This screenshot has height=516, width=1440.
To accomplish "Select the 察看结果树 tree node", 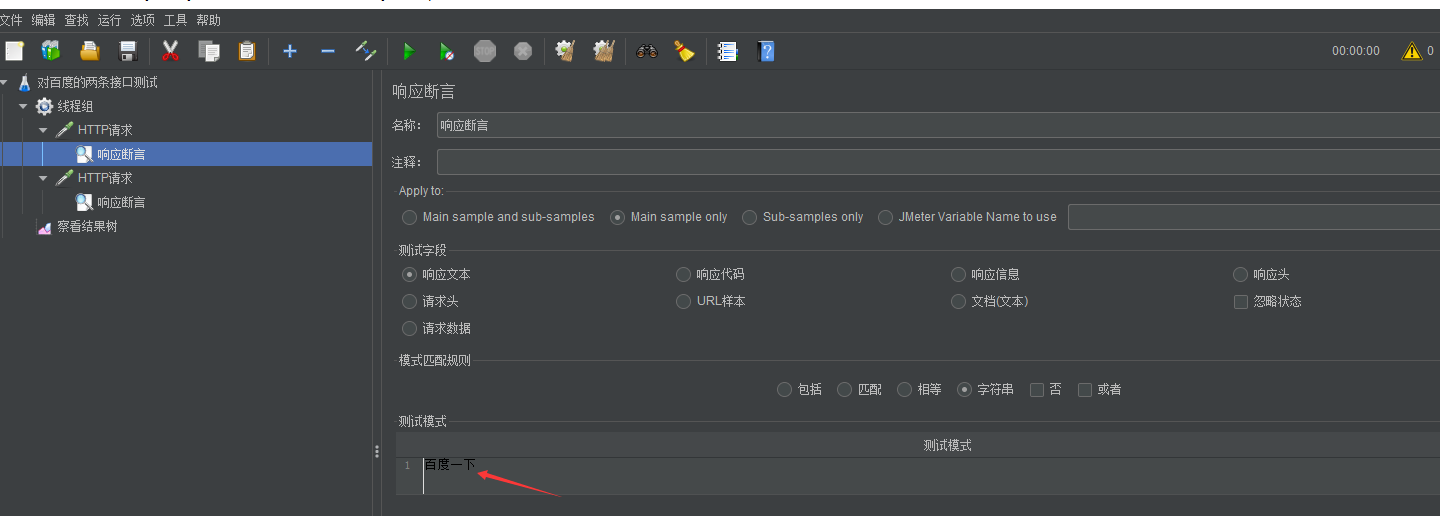I will pyautogui.click(x=87, y=226).
